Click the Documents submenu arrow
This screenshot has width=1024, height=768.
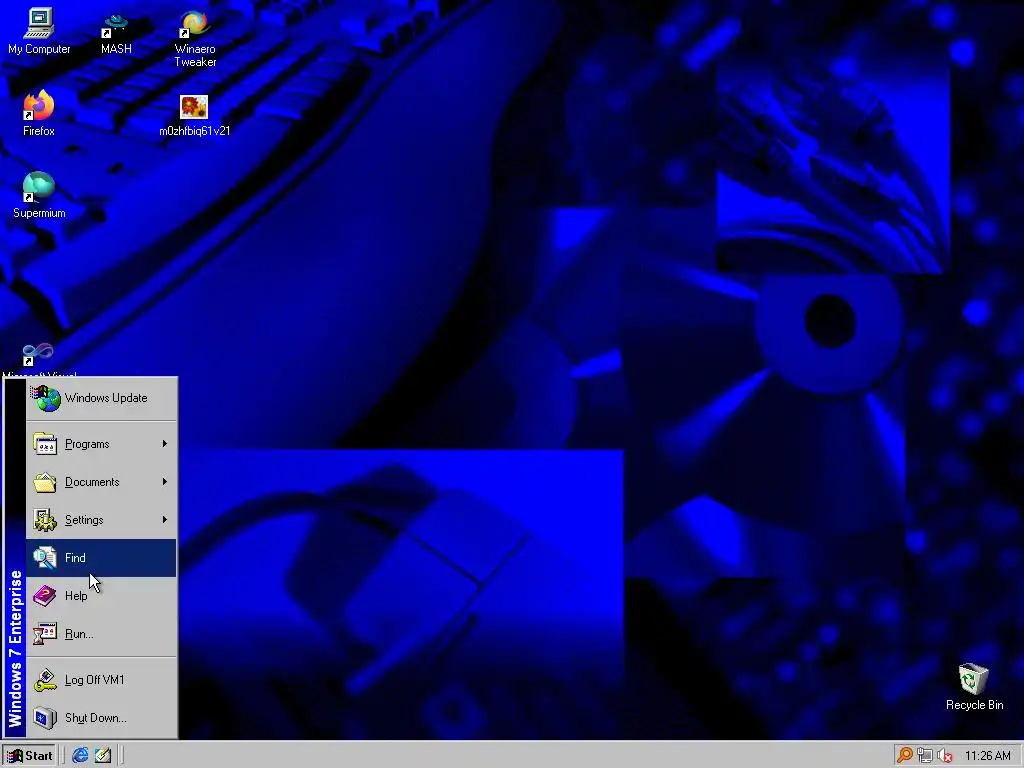pyautogui.click(x=165, y=482)
